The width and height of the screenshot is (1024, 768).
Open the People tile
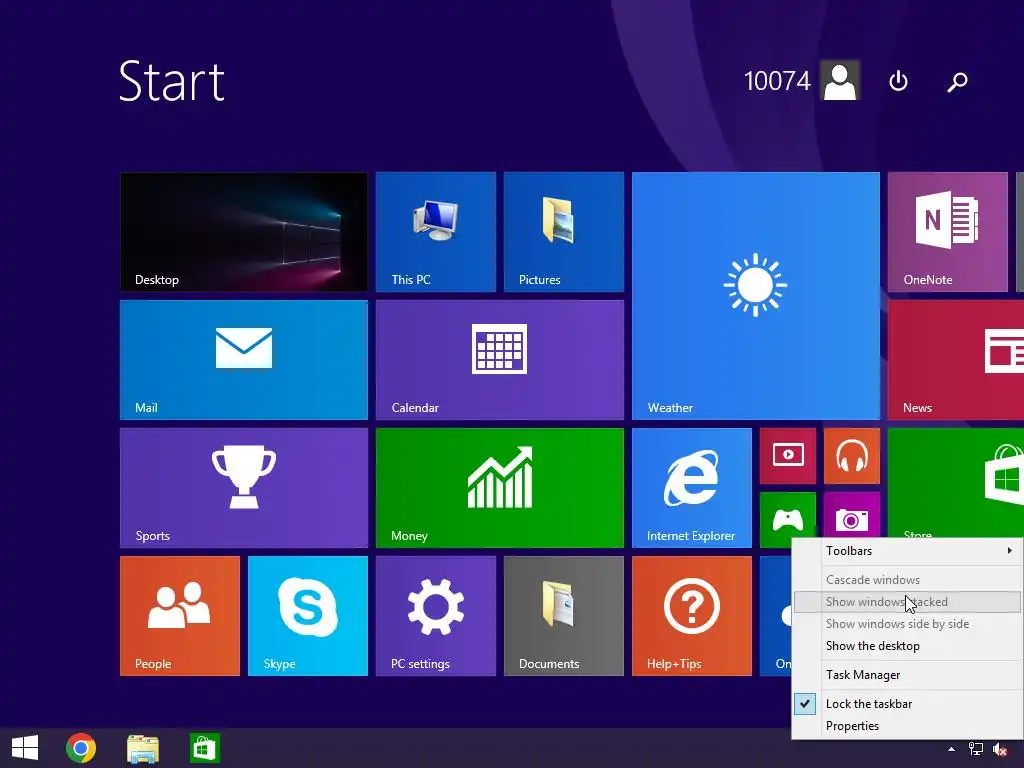(x=180, y=616)
